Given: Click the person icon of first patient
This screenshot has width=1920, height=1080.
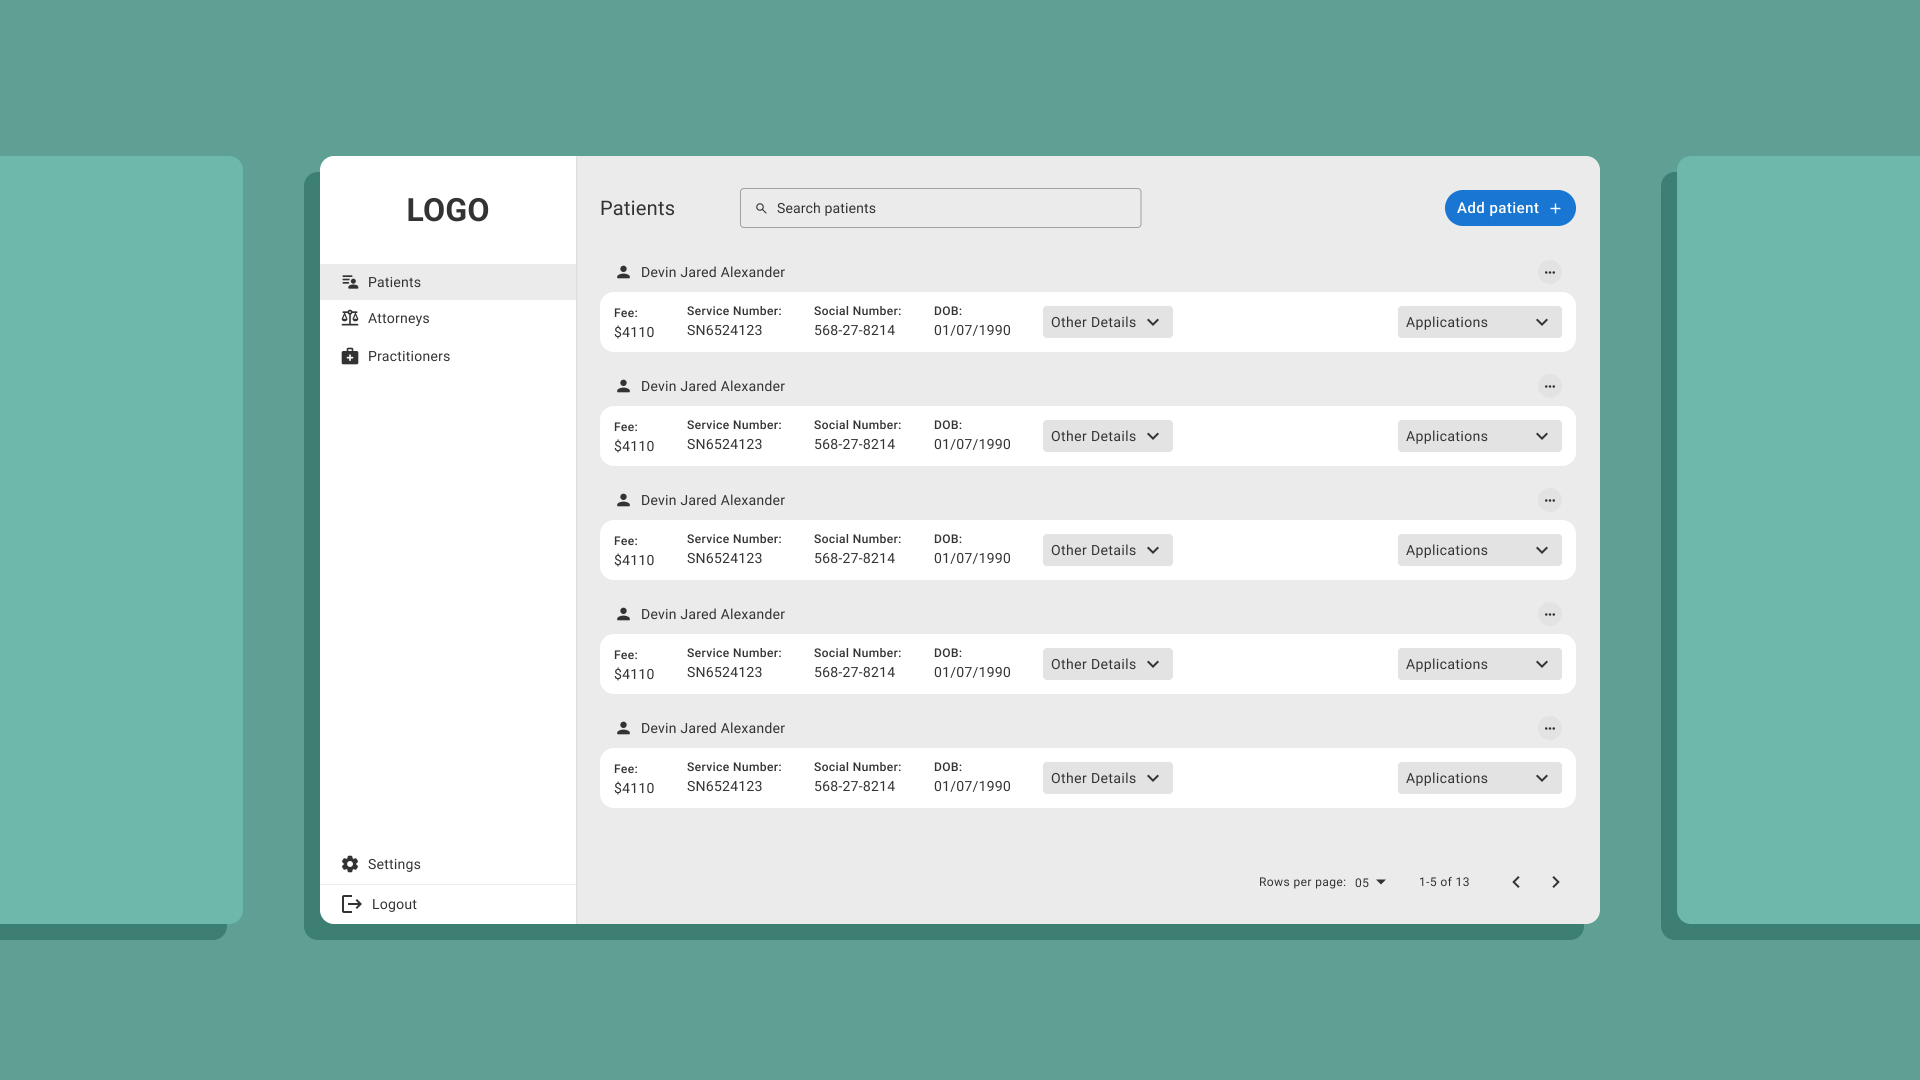Looking at the screenshot, I should (623, 272).
